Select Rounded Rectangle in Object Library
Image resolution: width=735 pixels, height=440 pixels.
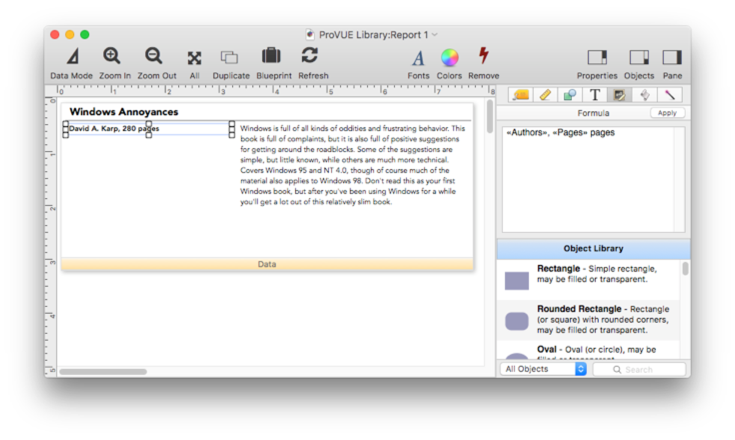point(588,321)
